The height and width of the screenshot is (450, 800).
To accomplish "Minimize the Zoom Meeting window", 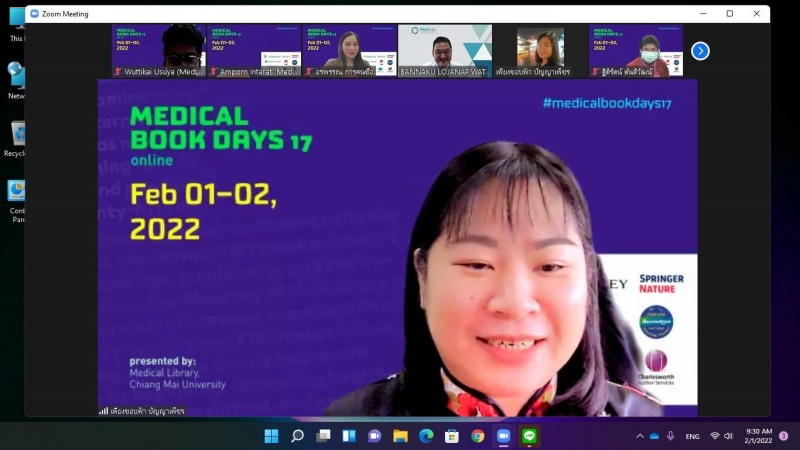I will (x=703, y=14).
